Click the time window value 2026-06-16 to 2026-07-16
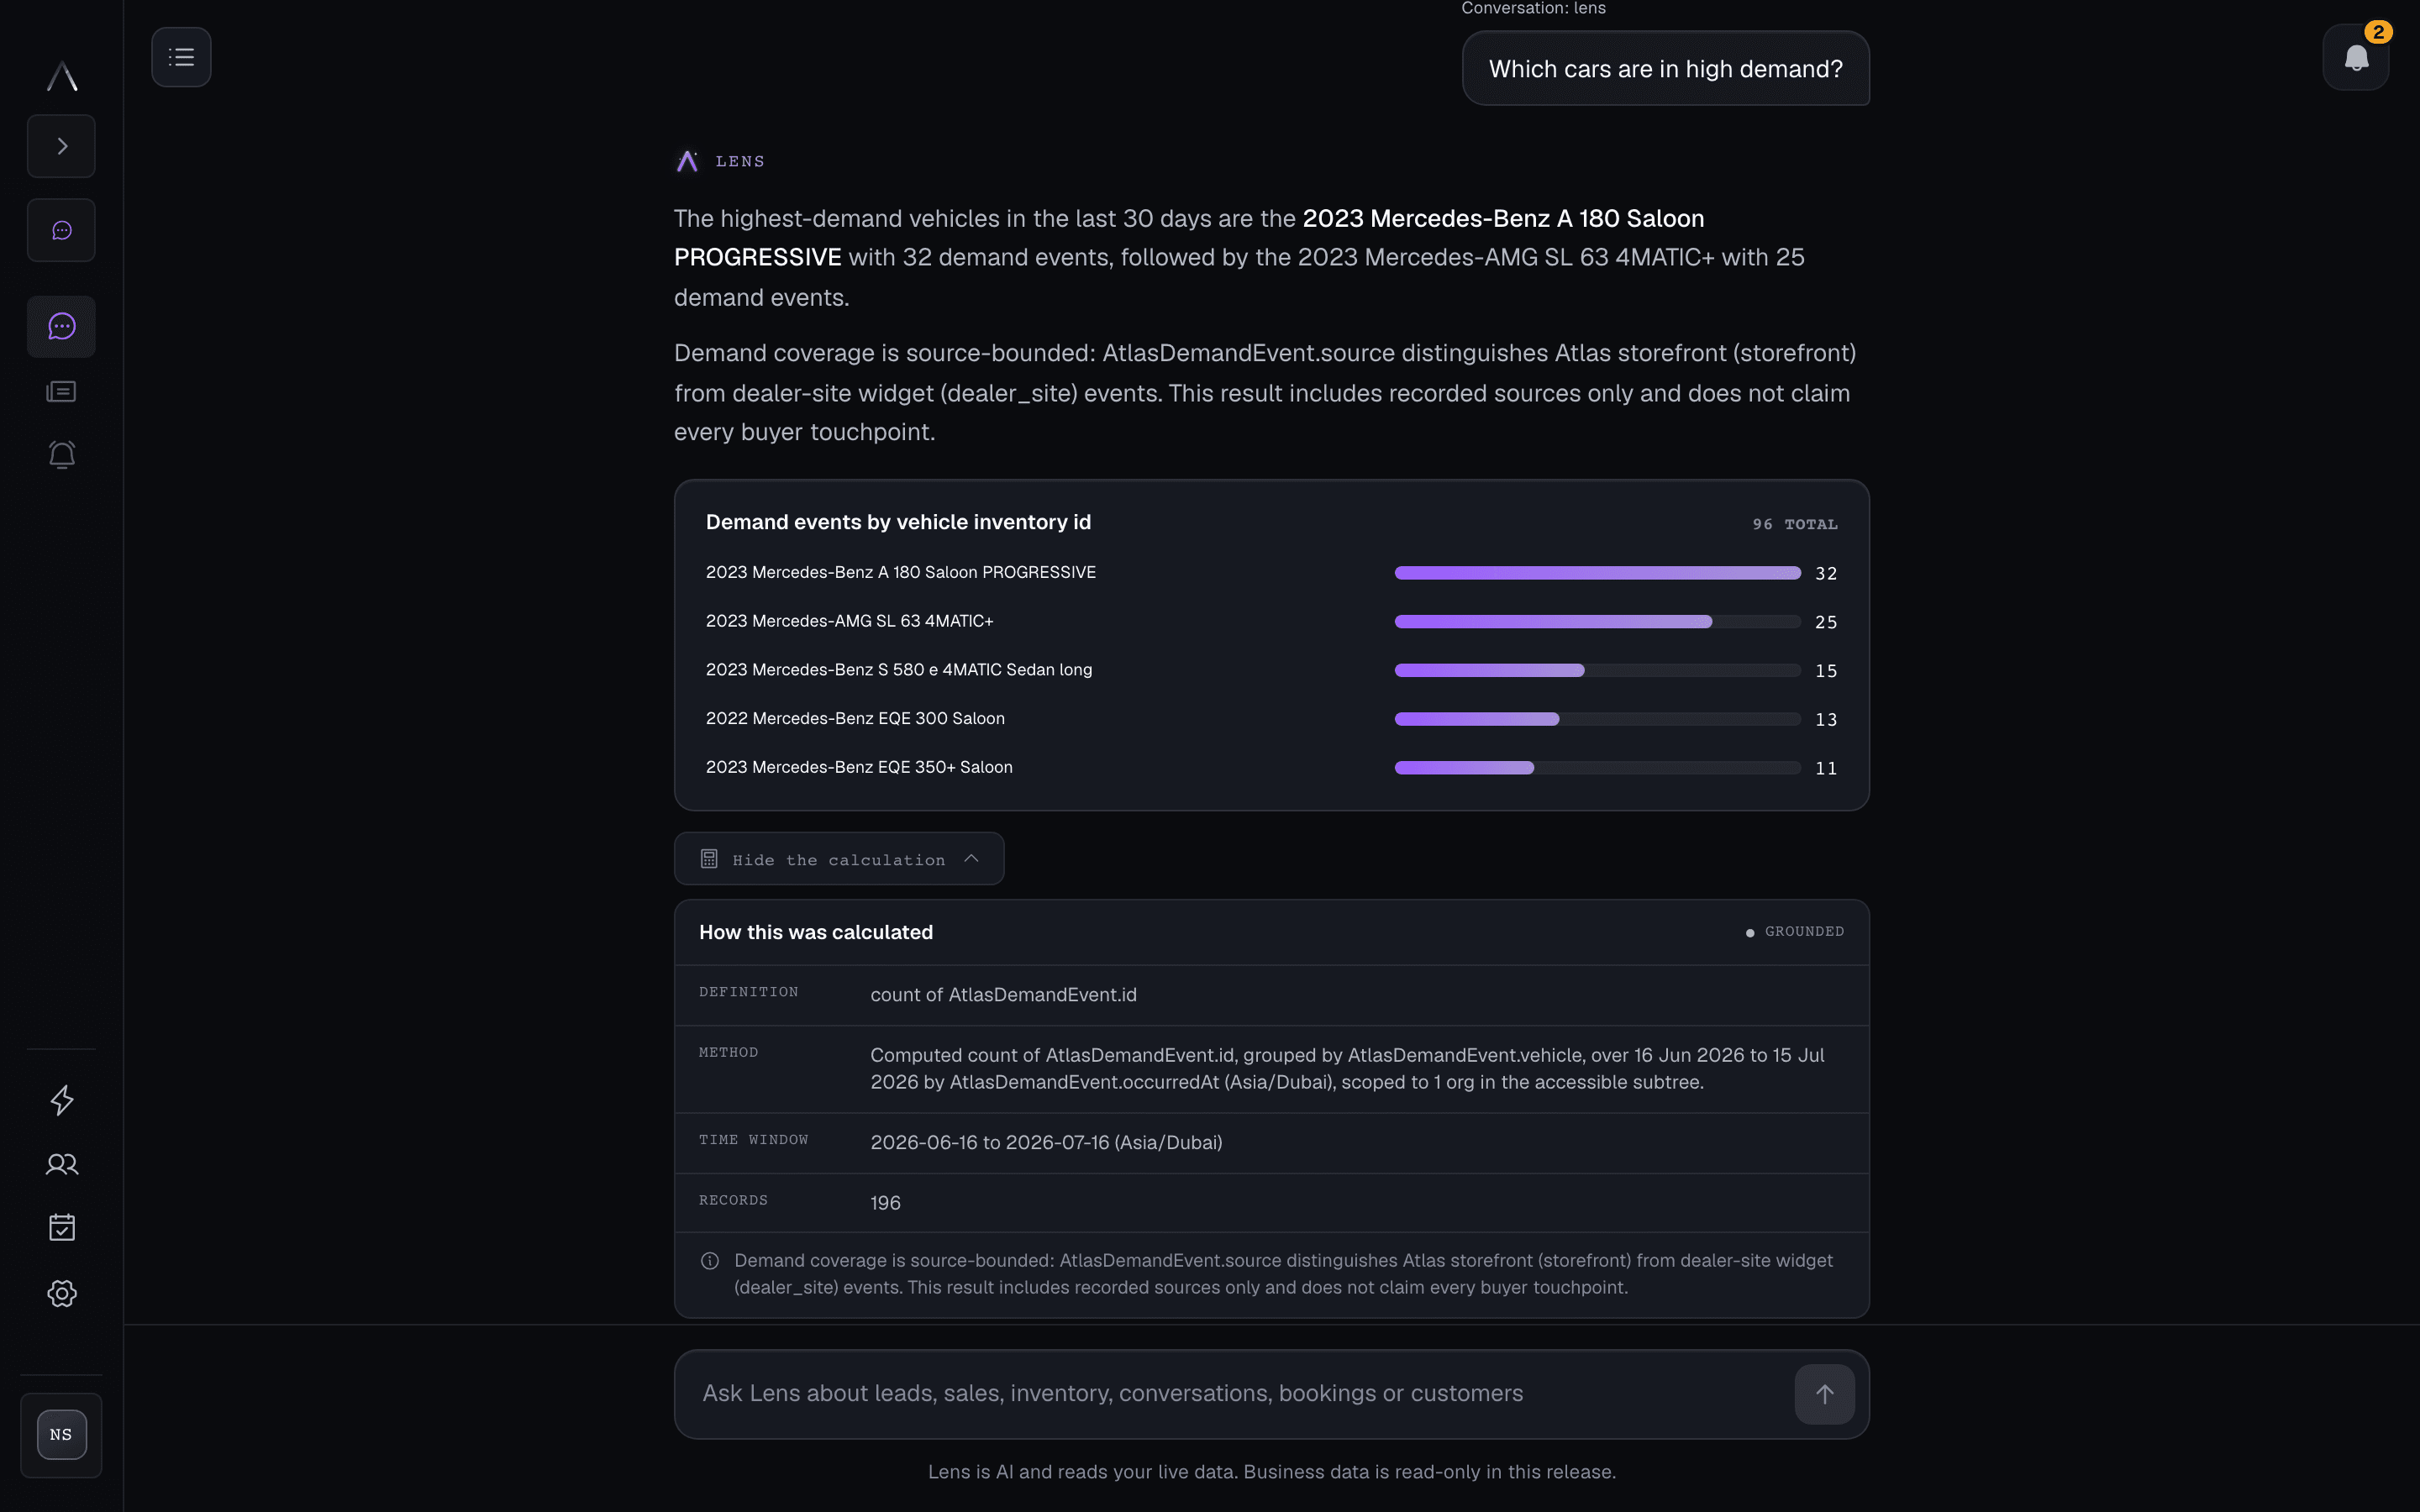This screenshot has height=1512, width=2420. [1046, 1142]
